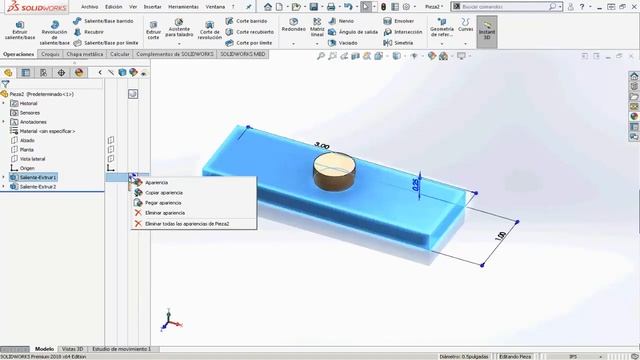Viewport: 640px width, 360px height.
Task: Choose Saliente/Base por límite command
Action: click(106, 43)
